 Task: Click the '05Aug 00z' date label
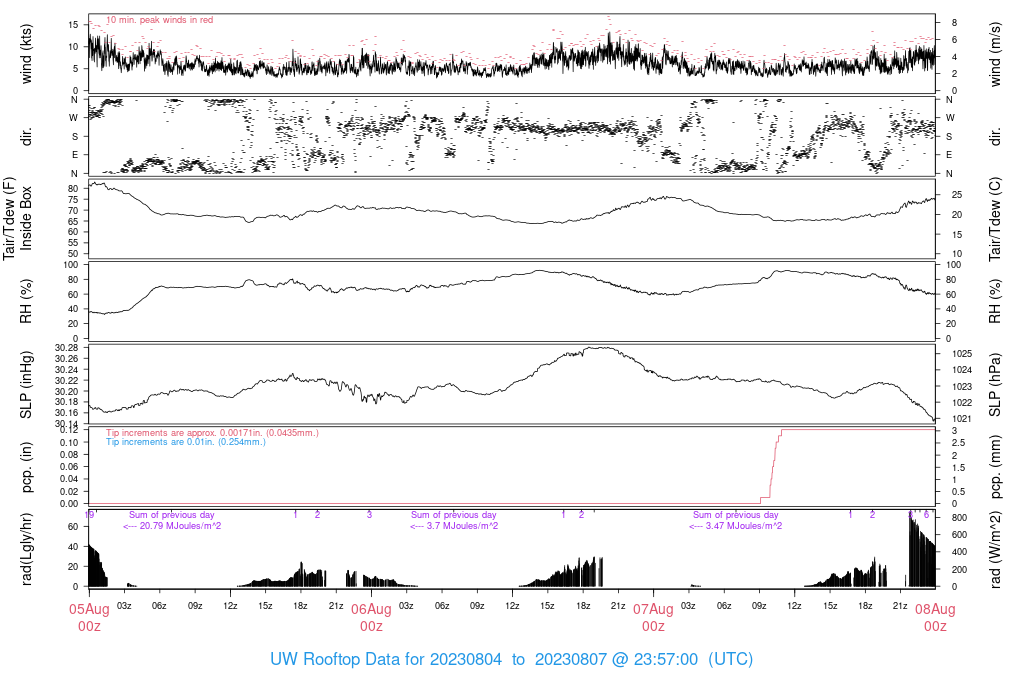[x=89, y=618]
